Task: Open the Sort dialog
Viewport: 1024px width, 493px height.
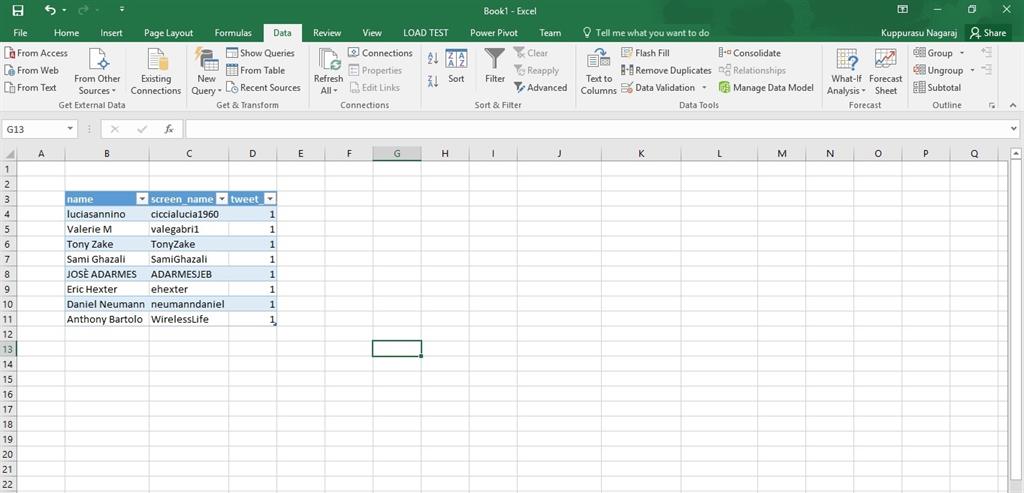Action: point(456,67)
